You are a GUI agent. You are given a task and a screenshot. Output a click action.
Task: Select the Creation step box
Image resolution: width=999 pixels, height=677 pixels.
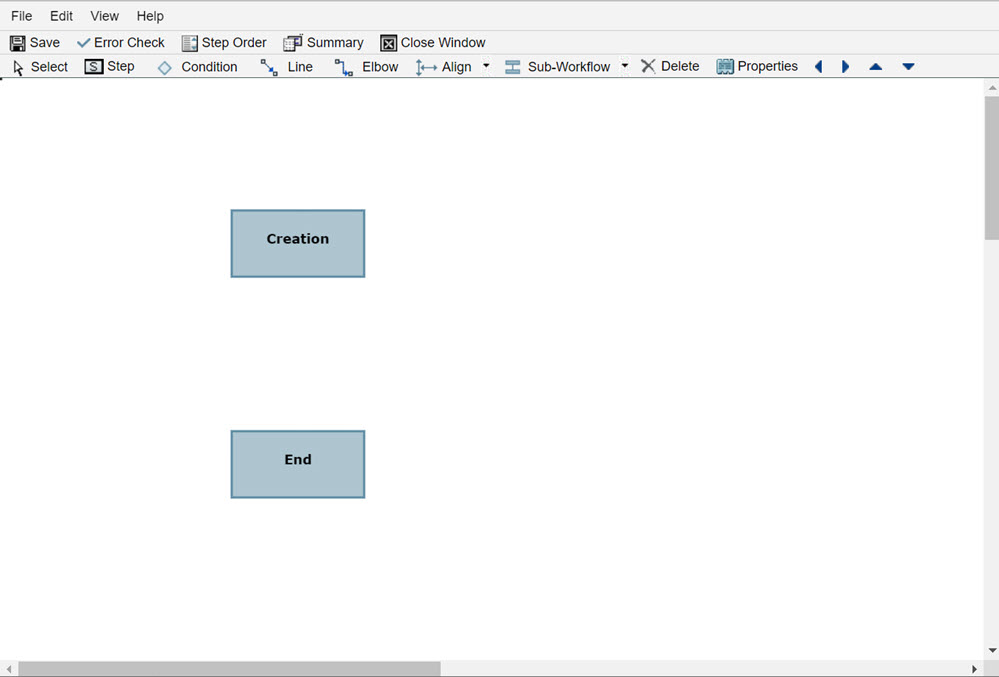(297, 243)
